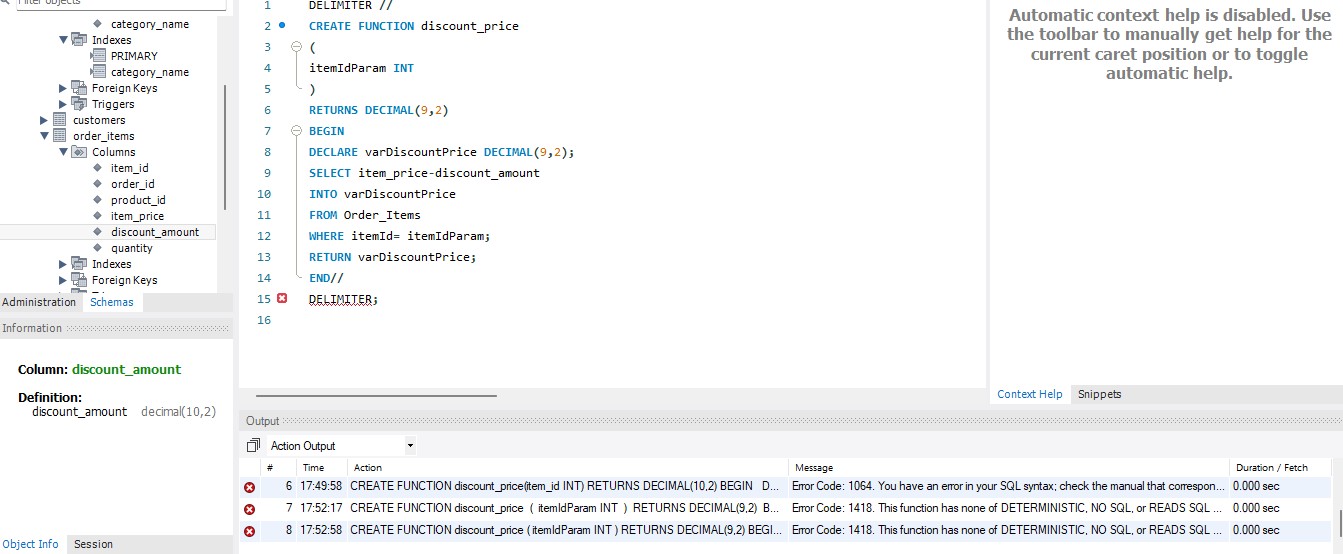Click the Column: discount_amount heading in Information
1343x554 pixels.
(x=99, y=369)
